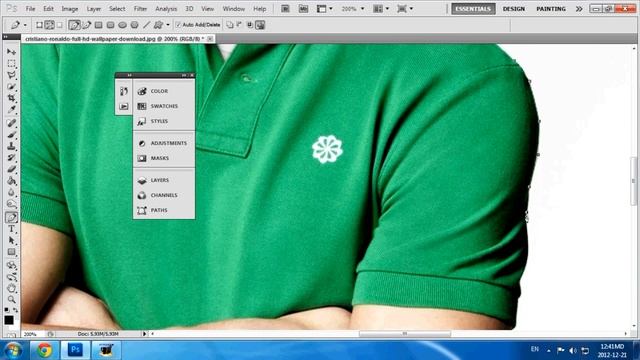Select the Move tool
640x360 pixels.
[11, 52]
